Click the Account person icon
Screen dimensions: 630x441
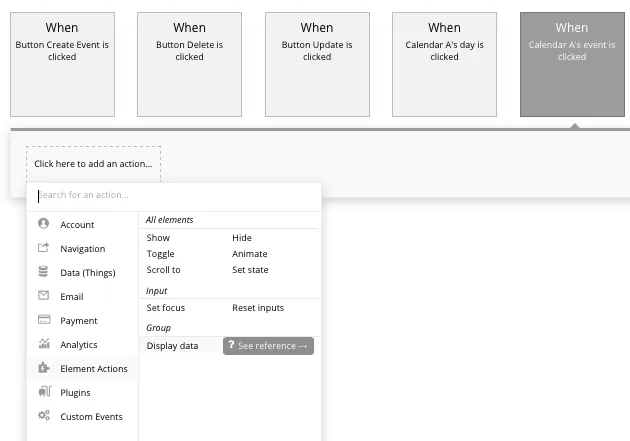pyautogui.click(x=43, y=224)
